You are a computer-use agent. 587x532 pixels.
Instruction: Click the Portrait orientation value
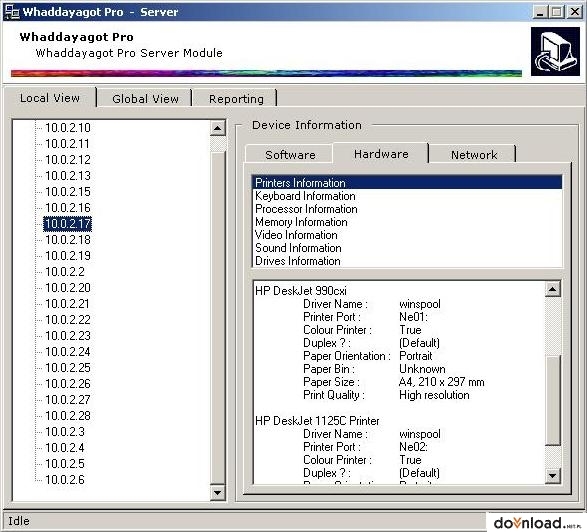pos(416,356)
